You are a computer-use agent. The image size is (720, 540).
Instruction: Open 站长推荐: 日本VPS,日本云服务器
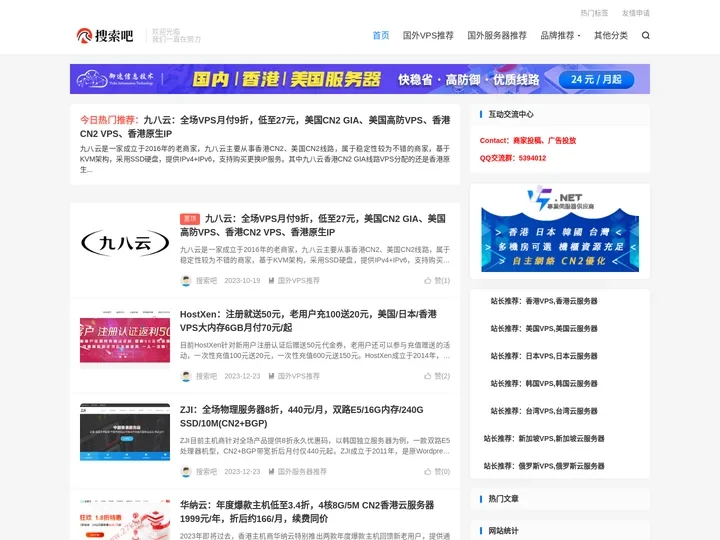(x=544, y=356)
